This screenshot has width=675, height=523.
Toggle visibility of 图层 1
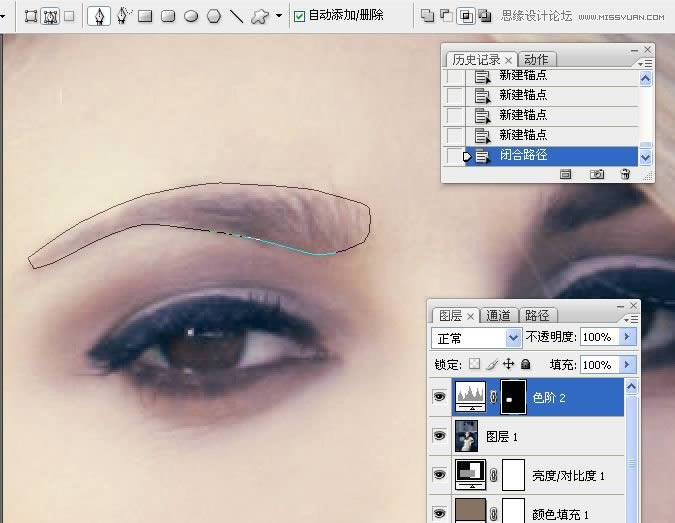pos(439,436)
